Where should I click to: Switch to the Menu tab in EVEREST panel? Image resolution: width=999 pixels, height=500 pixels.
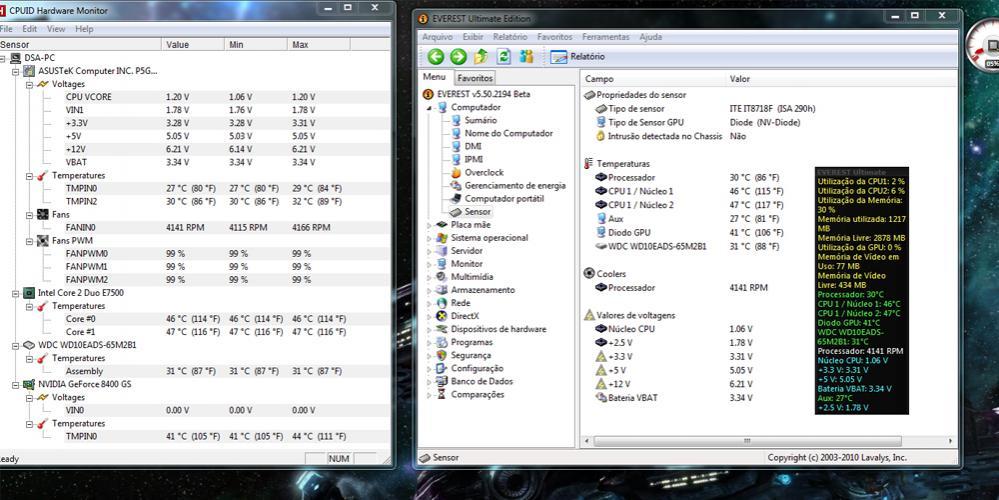pyautogui.click(x=435, y=77)
